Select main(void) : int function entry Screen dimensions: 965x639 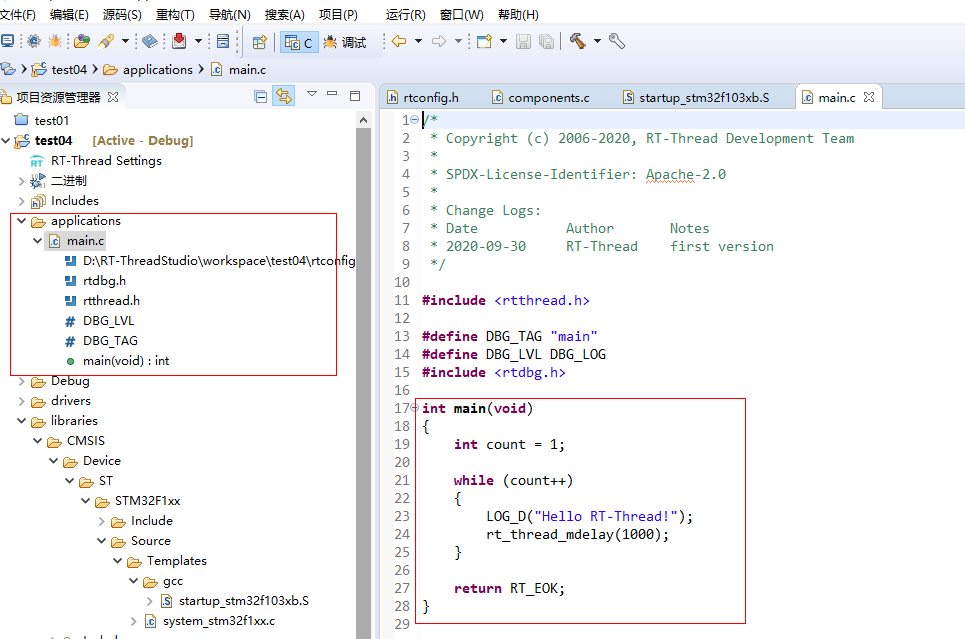pos(126,361)
